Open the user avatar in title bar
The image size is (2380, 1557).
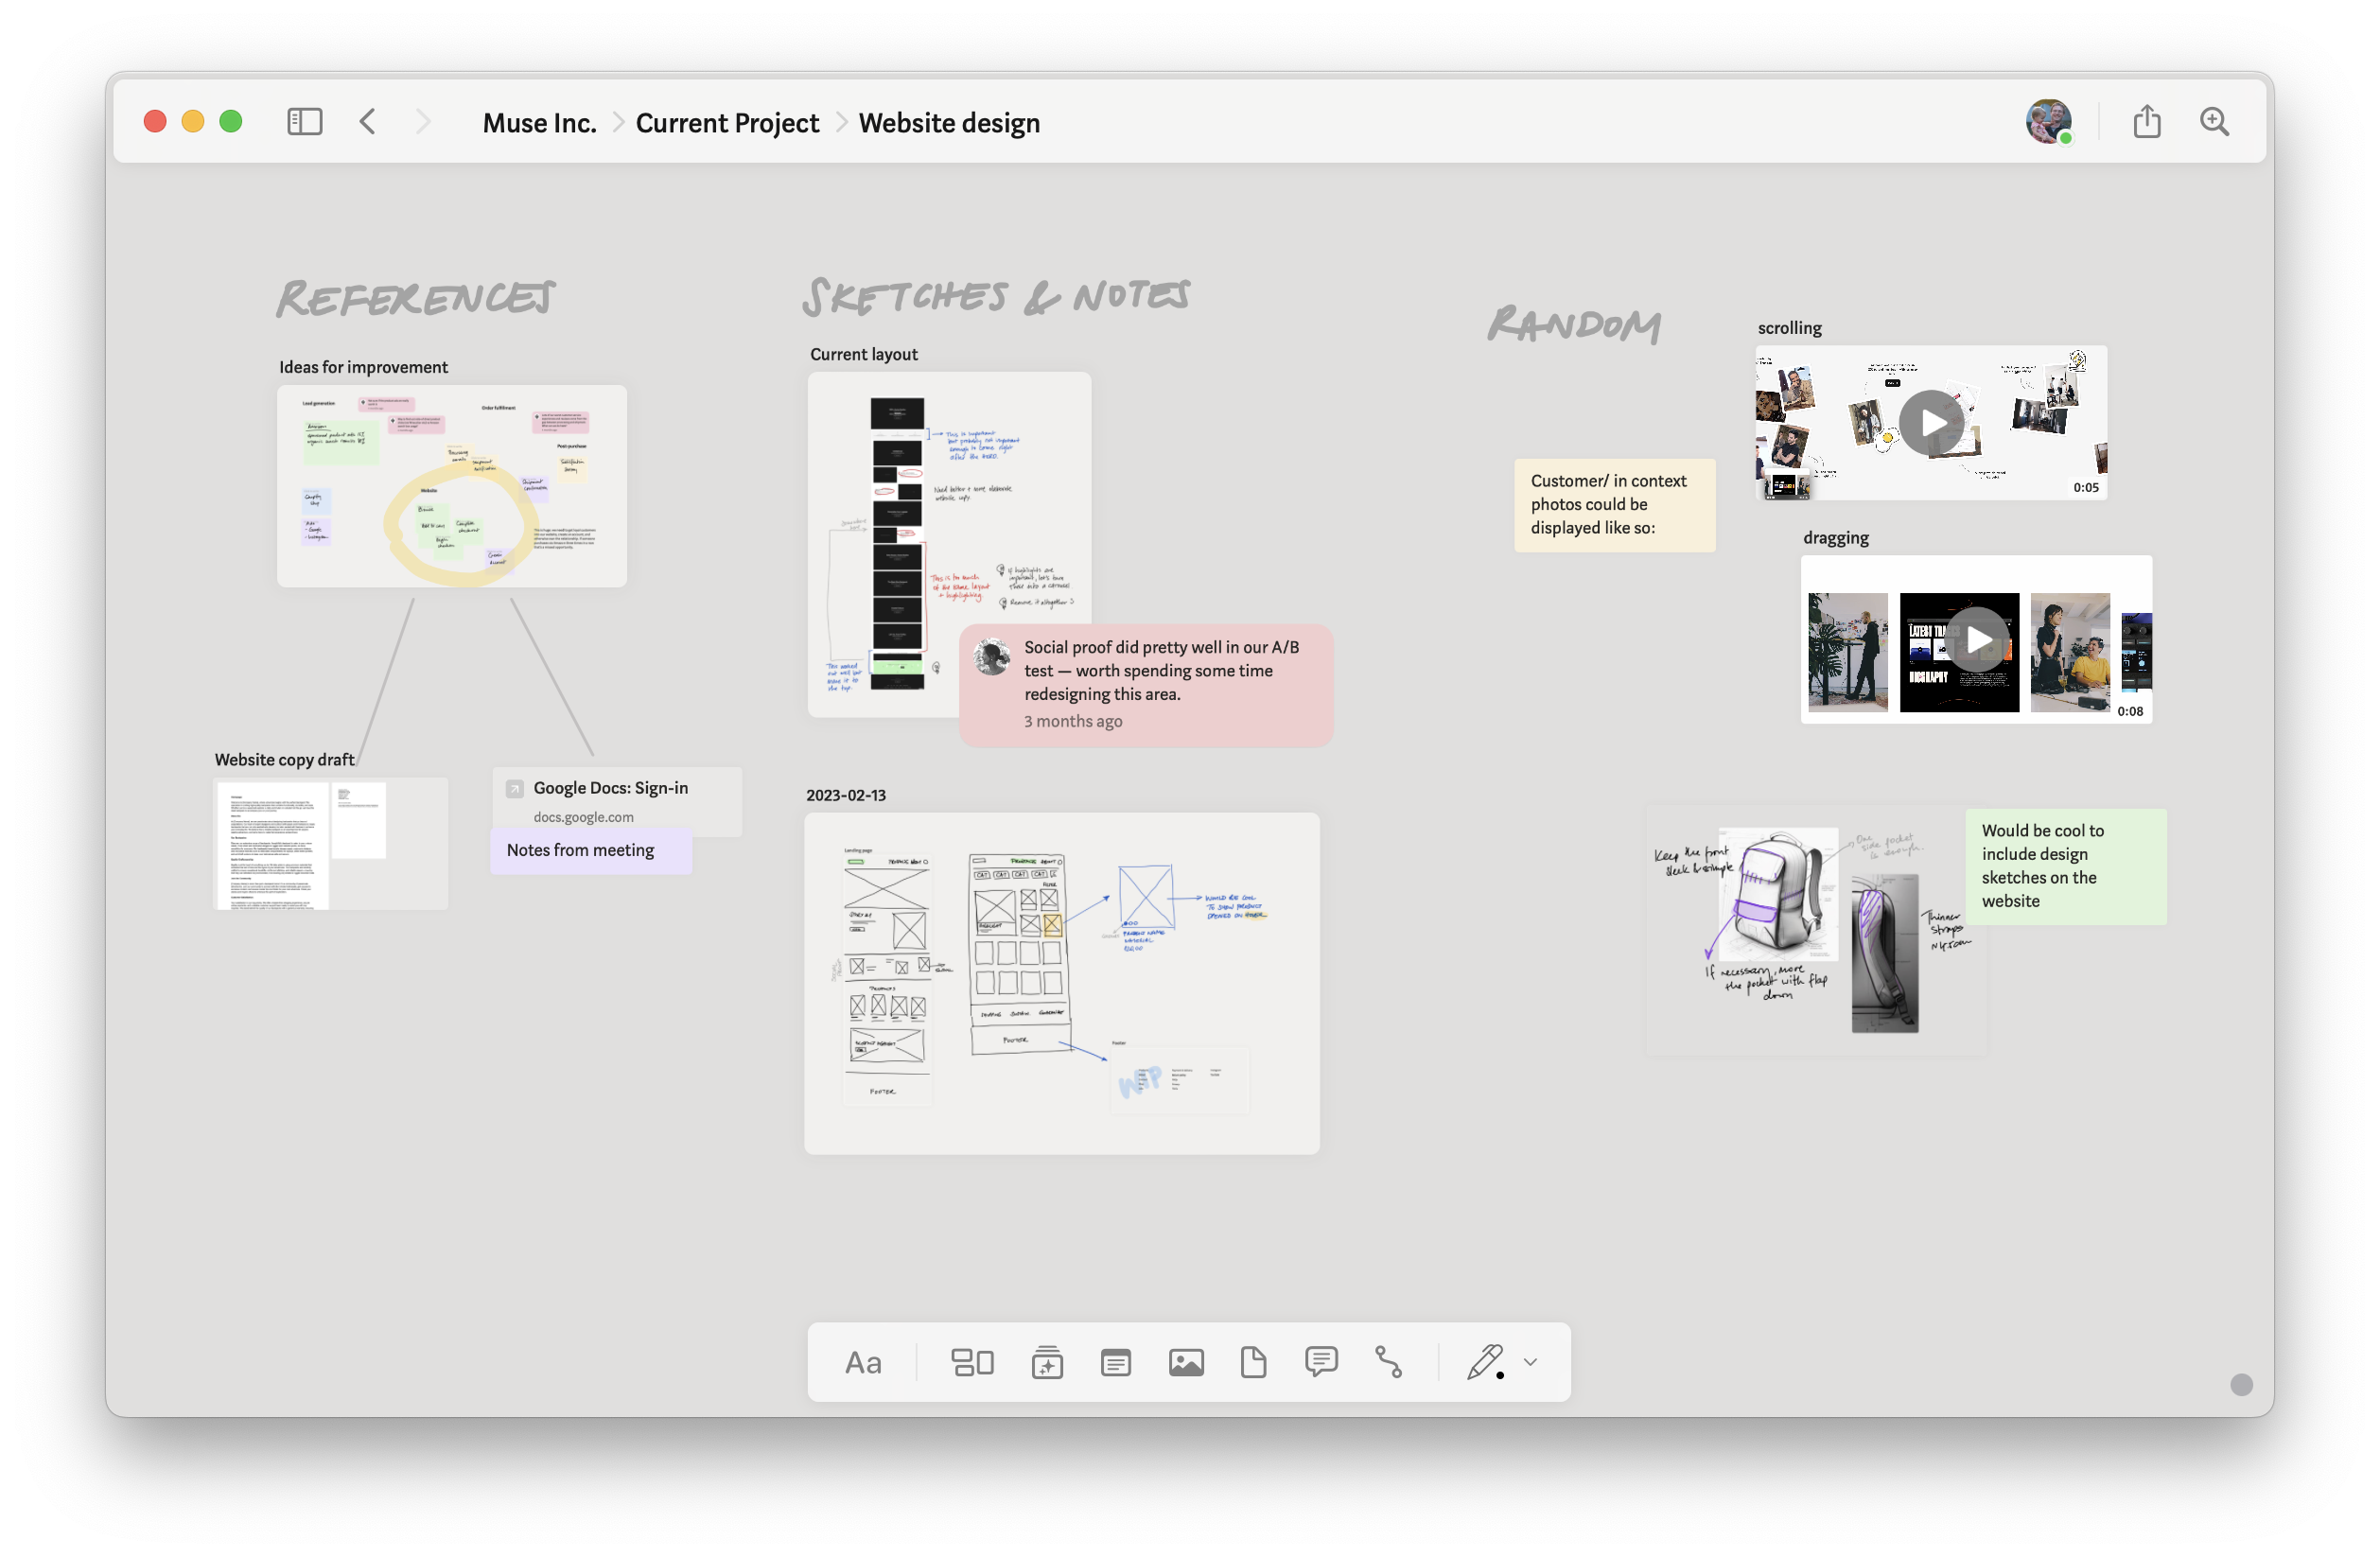(x=2047, y=122)
